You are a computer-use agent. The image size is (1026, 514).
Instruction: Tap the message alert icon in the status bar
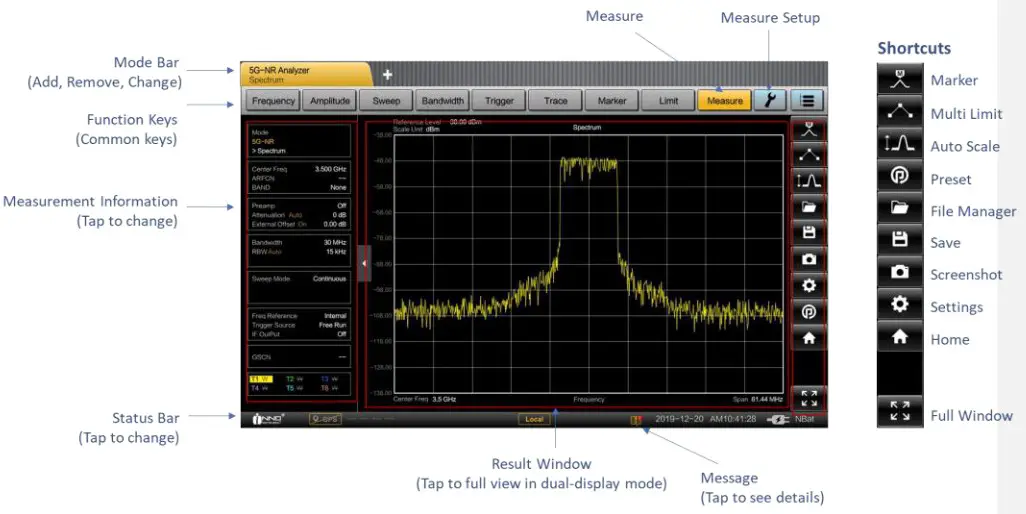coord(635,420)
